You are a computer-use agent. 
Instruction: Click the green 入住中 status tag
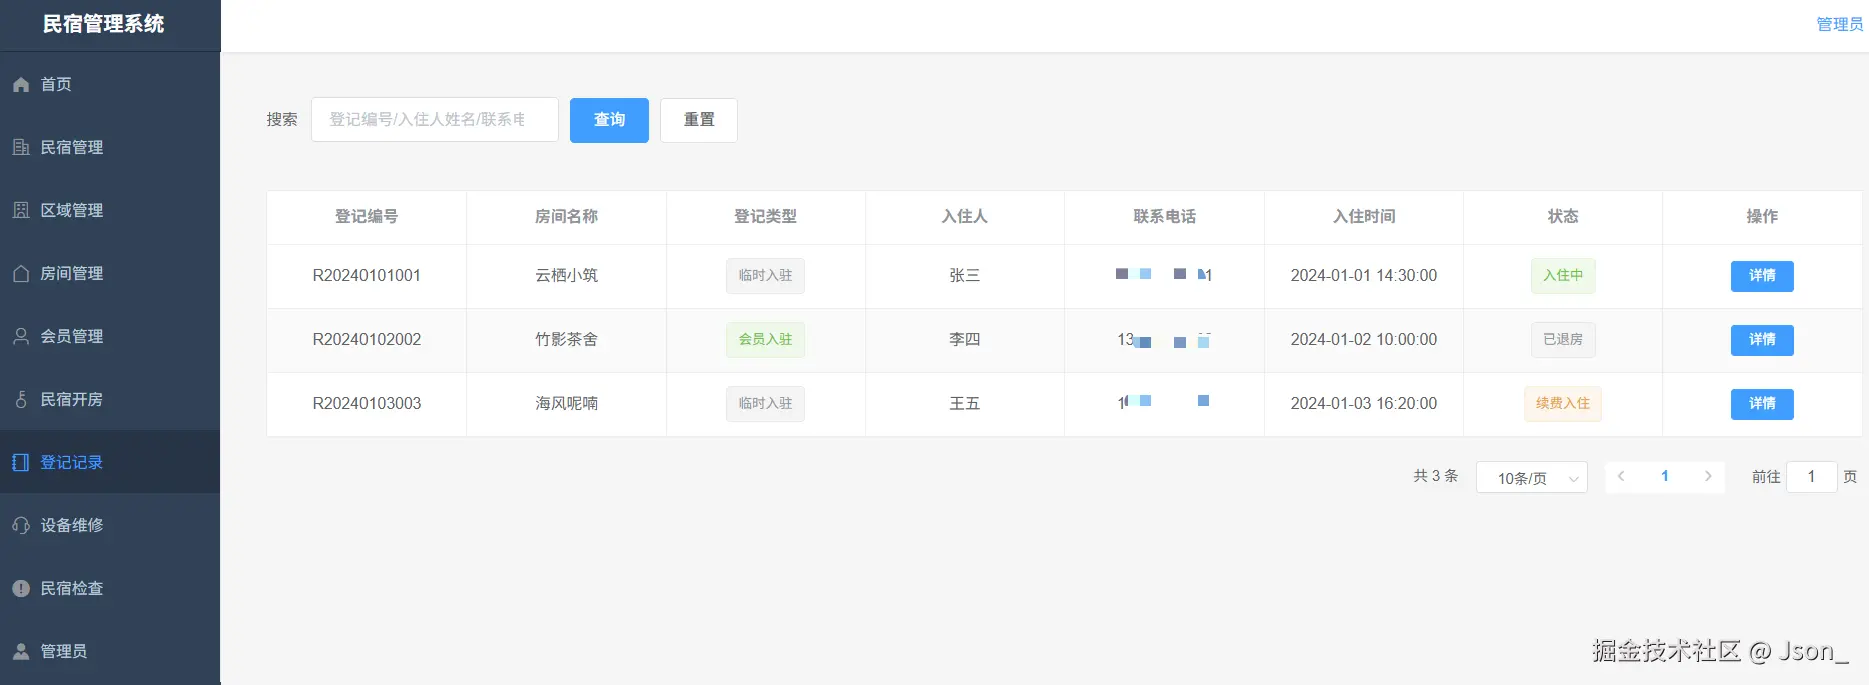tap(1563, 276)
